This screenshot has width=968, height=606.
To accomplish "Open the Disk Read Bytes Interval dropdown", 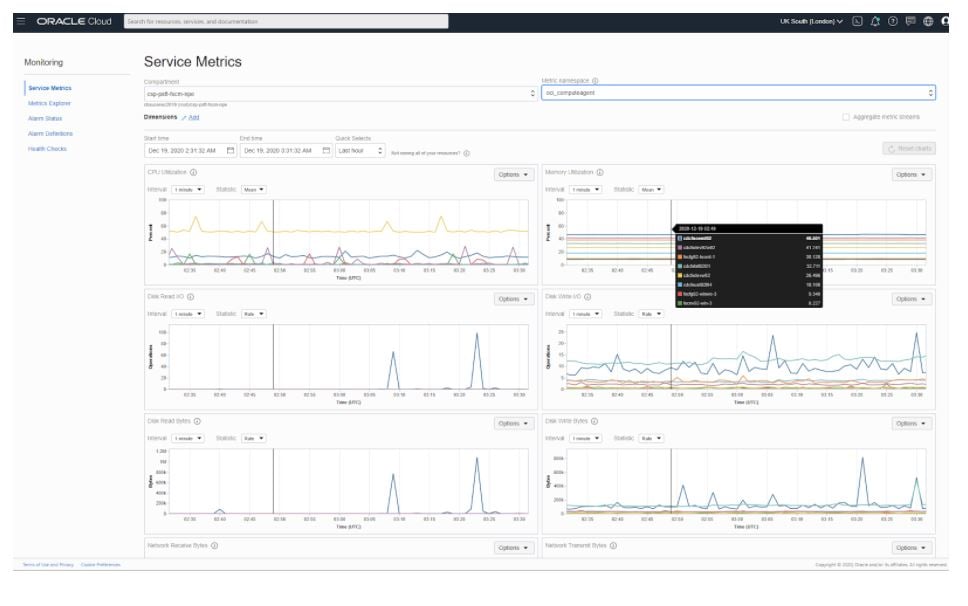I will (x=188, y=438).
